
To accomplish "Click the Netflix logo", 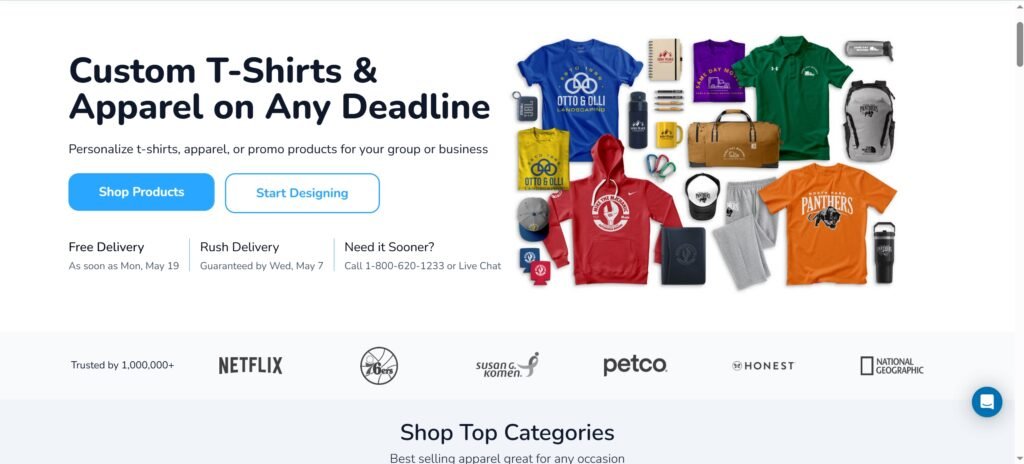I will [x=251, y=365].
